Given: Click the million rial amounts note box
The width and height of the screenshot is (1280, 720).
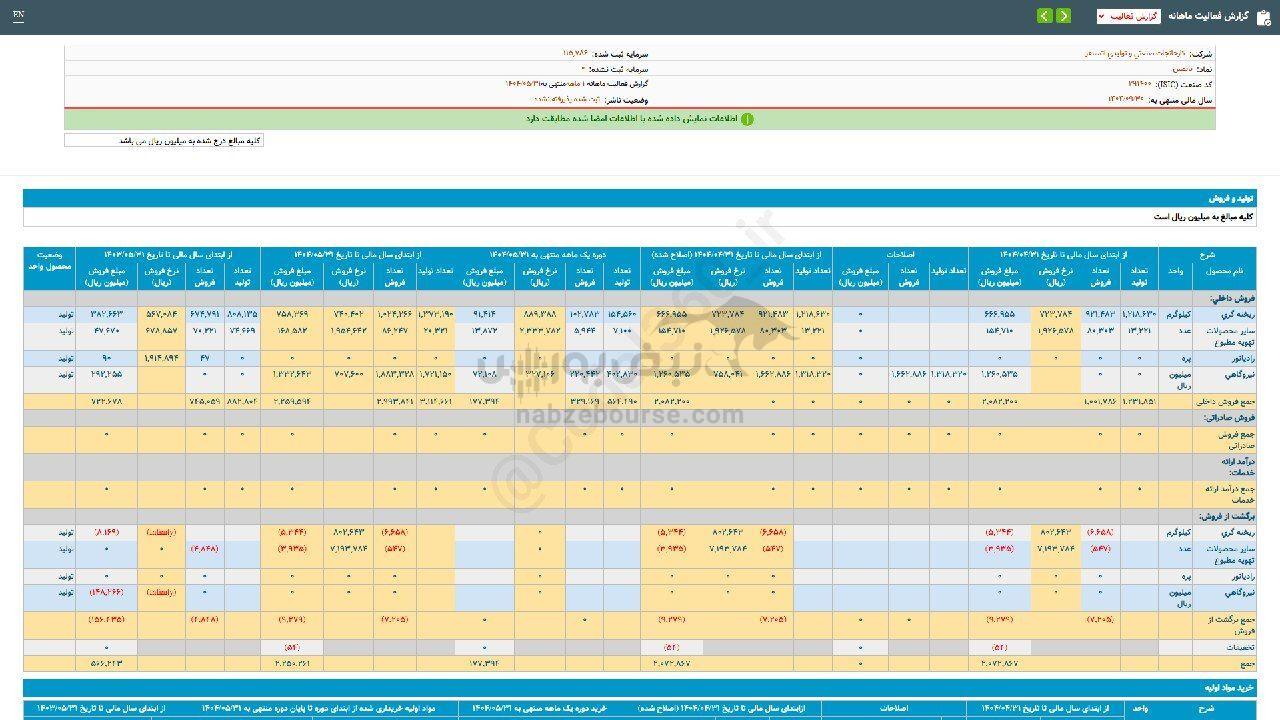Looking at the screenshot, I should pyautogui.click(x=164, y=141).
